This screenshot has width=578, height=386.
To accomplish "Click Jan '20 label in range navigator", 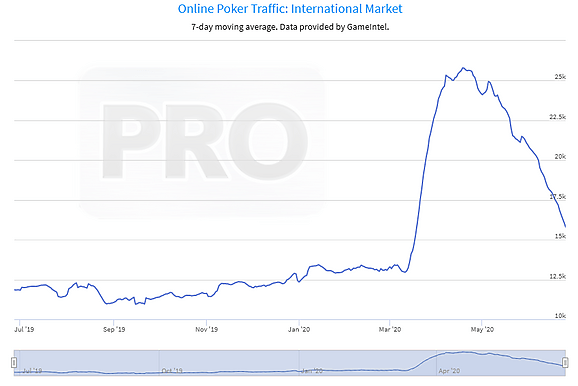I will [312, 371].
